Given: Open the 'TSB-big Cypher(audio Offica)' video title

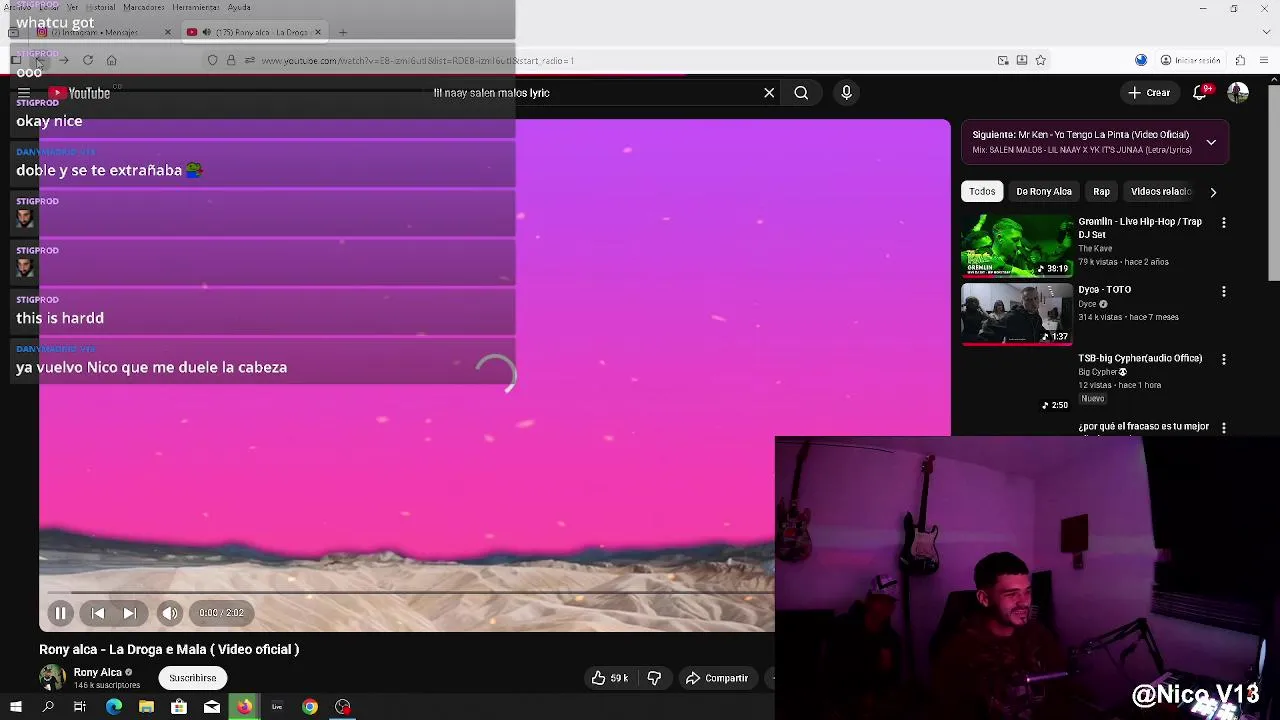Looking at the screenshot, I should pos(1140,358).
